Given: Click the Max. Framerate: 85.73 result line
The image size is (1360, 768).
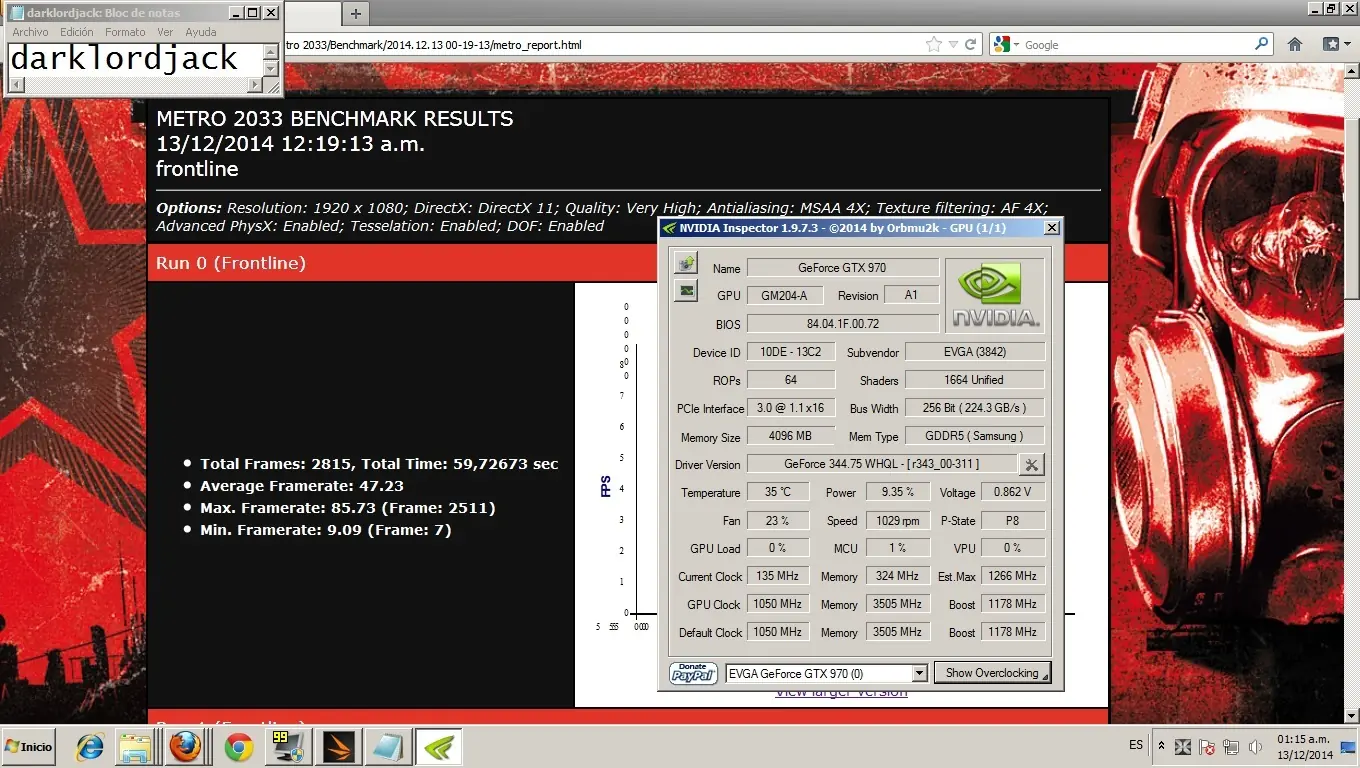Looking at the screenshot, I should coord(347,508).
